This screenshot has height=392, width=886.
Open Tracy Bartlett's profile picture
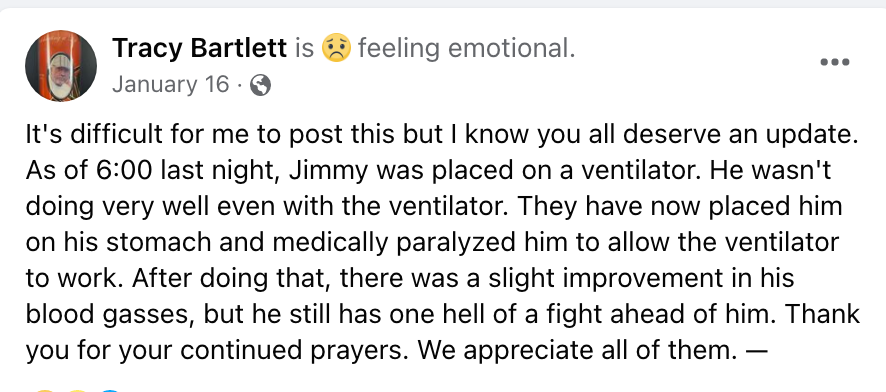point(60,66)
